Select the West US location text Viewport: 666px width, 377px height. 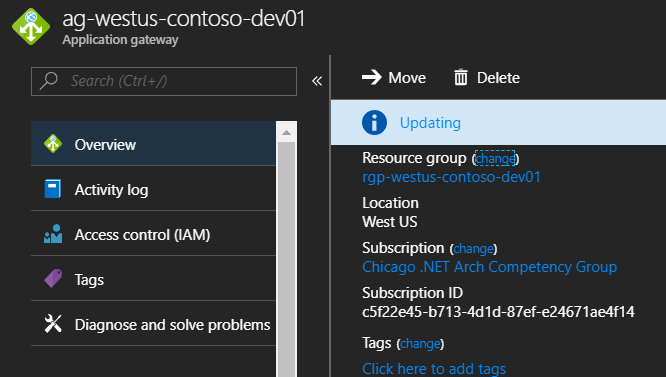(389, 222)
